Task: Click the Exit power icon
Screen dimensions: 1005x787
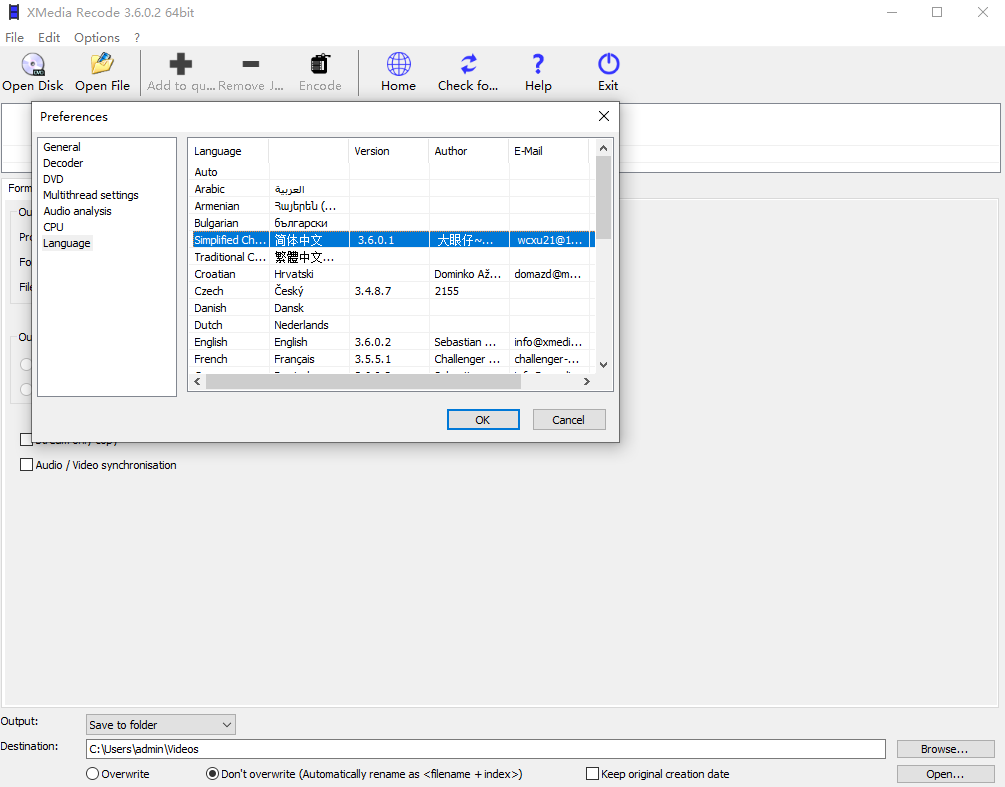Action: point(608,65)
